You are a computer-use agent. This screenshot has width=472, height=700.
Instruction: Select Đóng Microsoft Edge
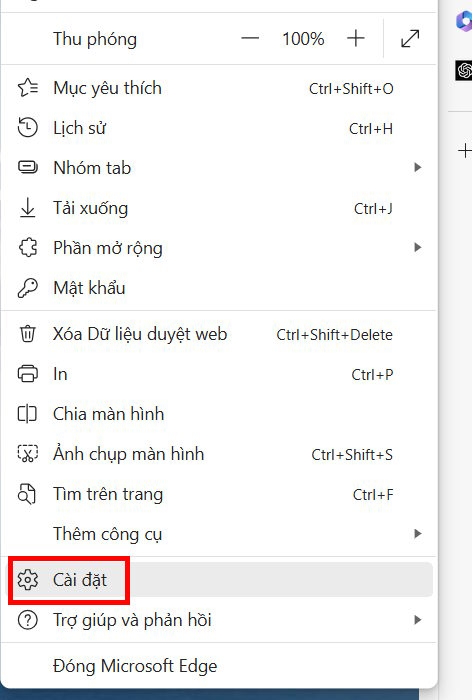[x=219, y=666]
